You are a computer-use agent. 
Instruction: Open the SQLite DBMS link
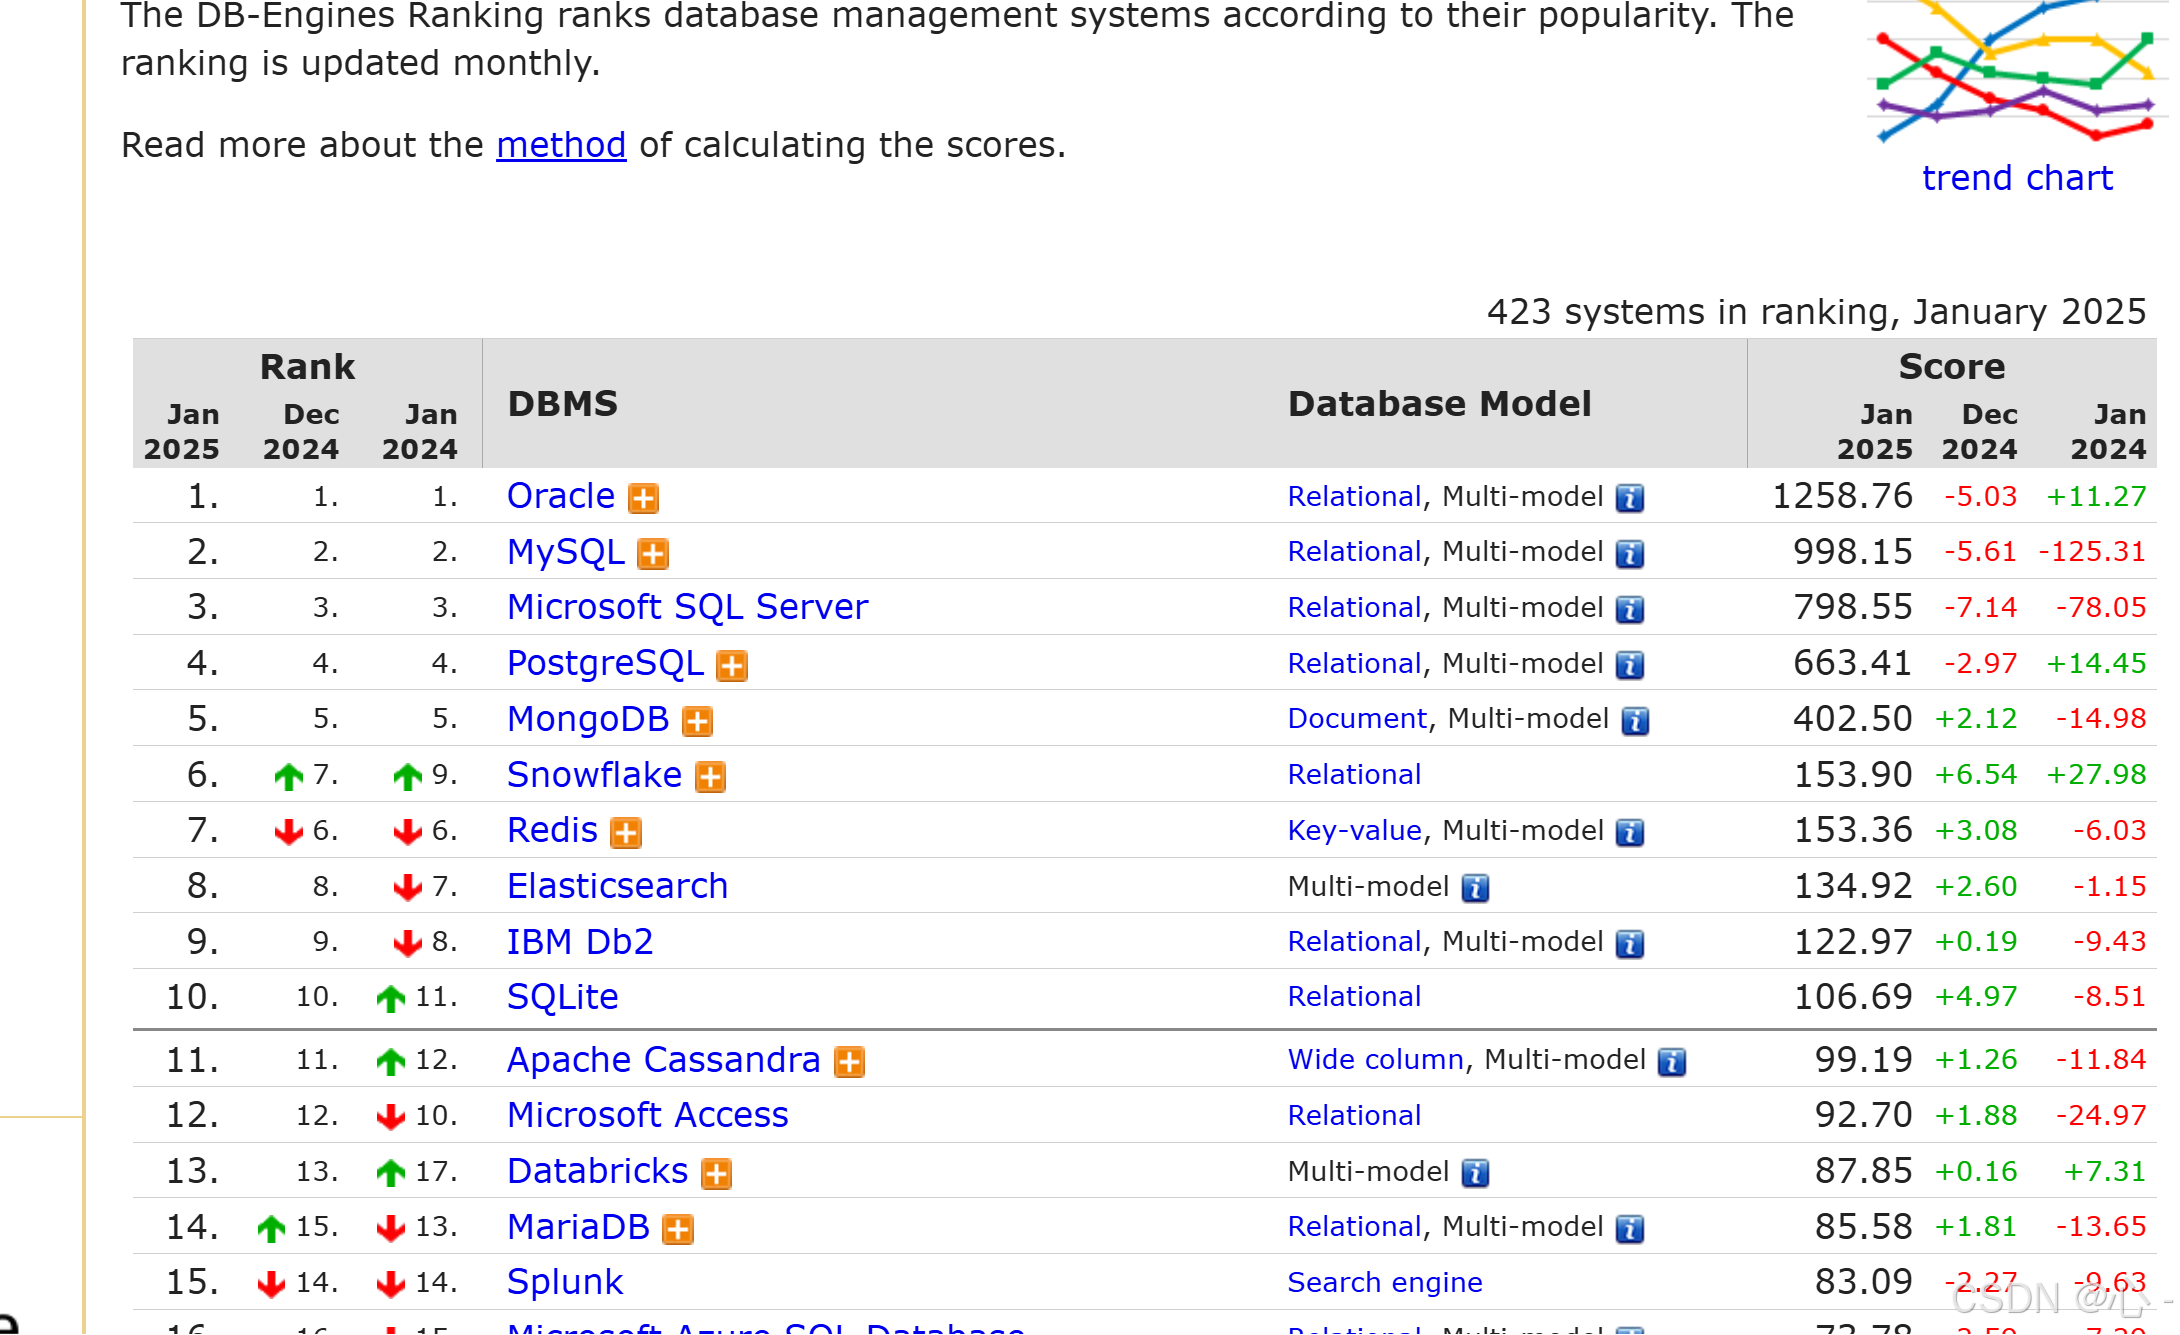click(563, 997)
